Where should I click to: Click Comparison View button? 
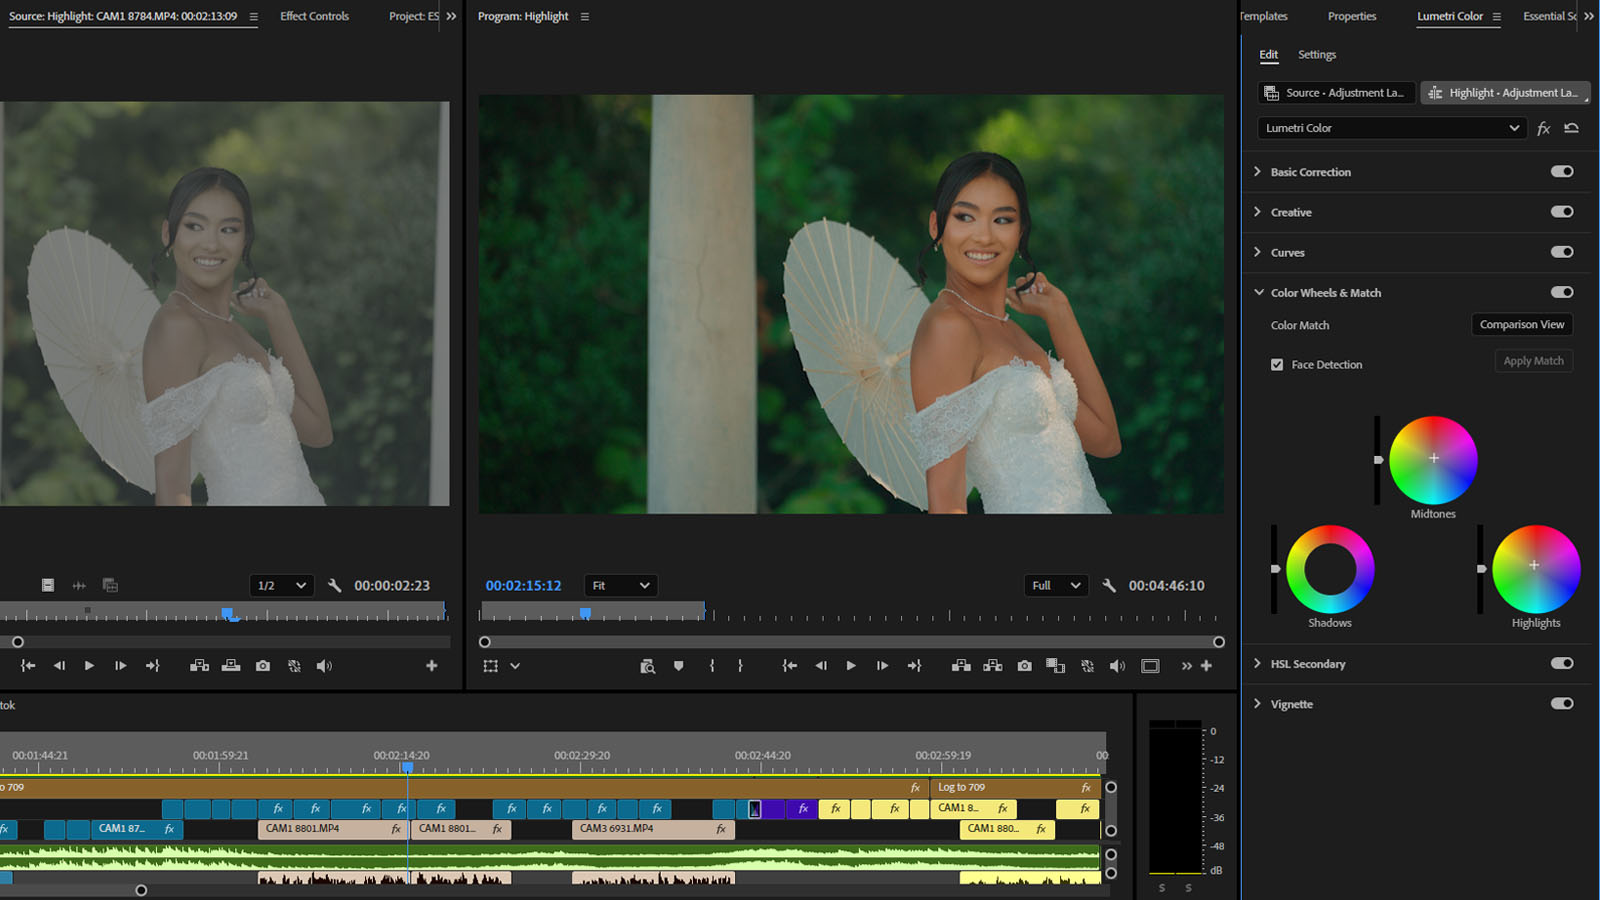click(x=1522, y=325)
